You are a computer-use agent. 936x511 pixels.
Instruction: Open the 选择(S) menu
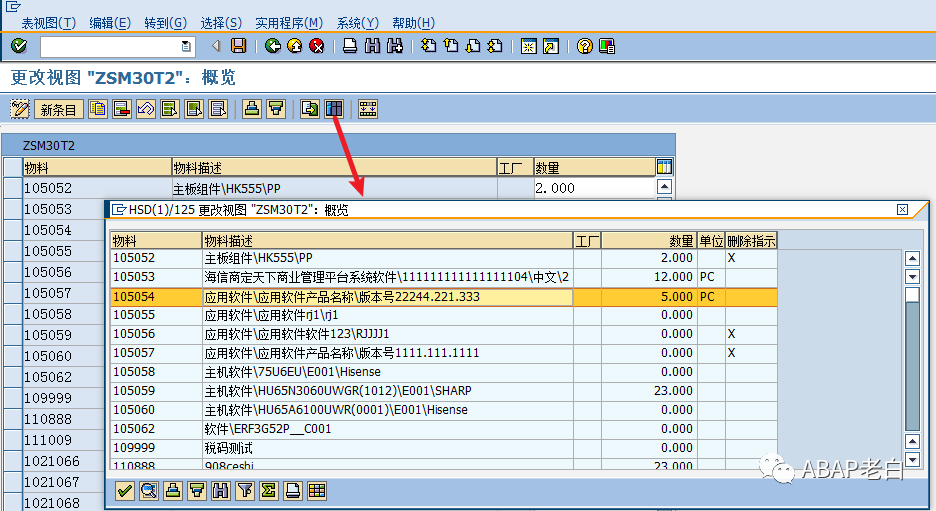(221, 23)
